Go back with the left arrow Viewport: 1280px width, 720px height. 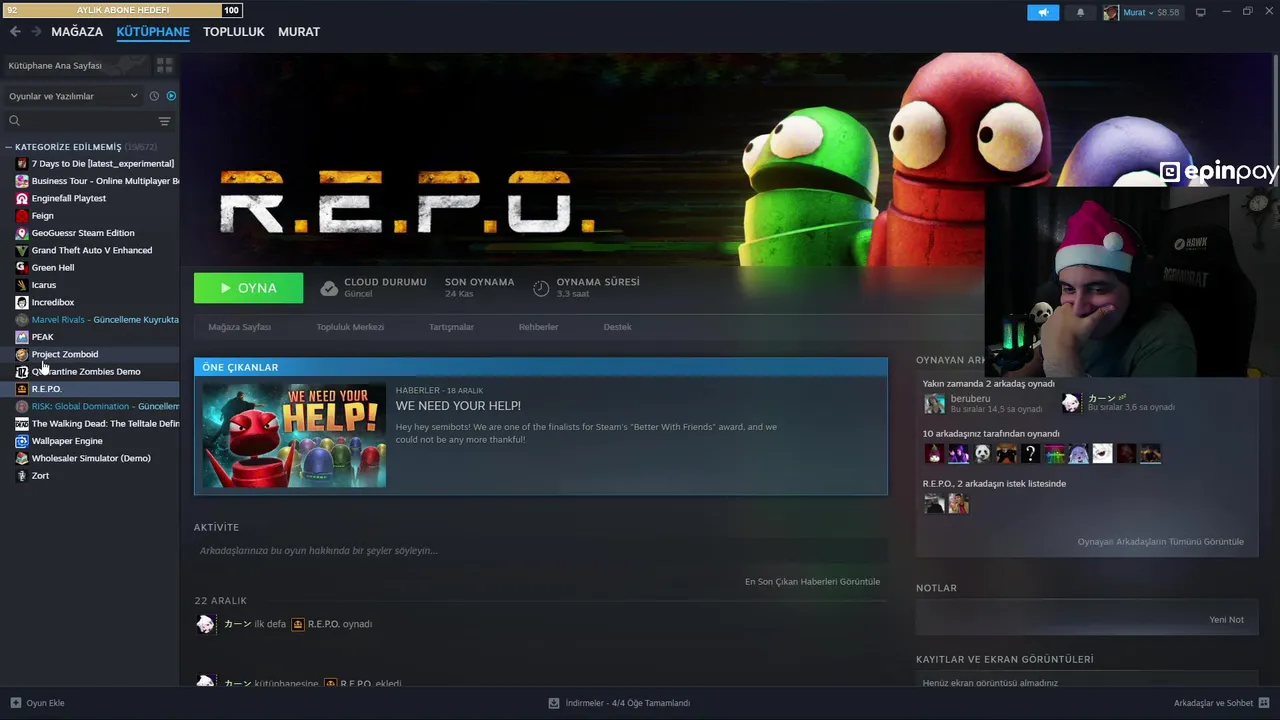point(15,32)
